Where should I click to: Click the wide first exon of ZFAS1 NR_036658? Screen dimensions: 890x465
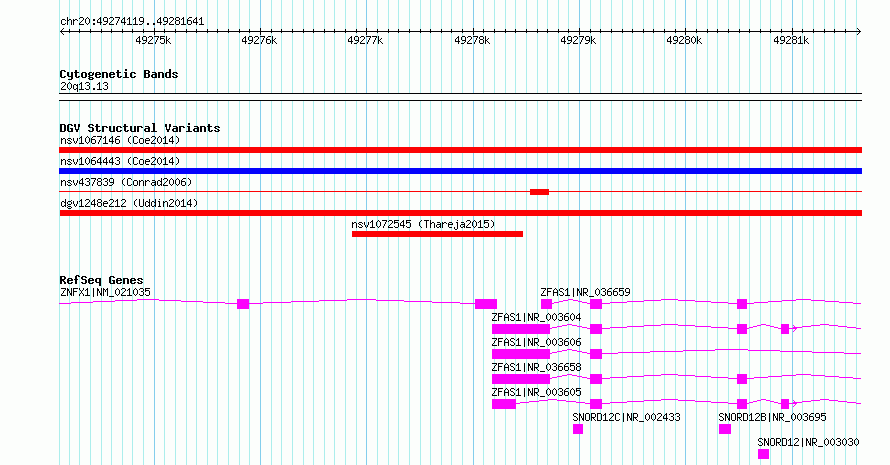click(x=520, y=379)
